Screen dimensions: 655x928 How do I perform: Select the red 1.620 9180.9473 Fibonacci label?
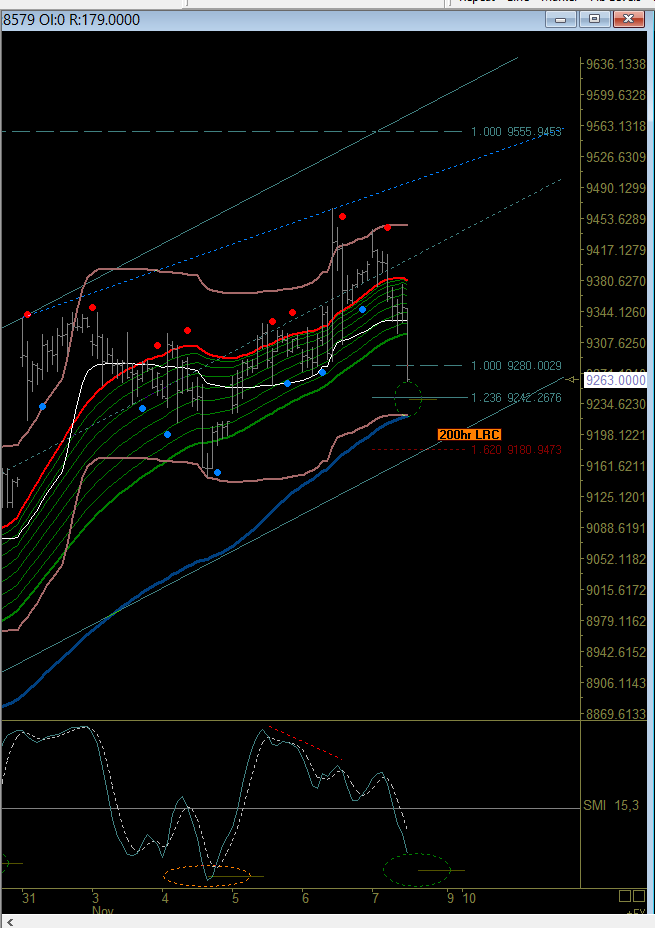click(x=516, y=450)
